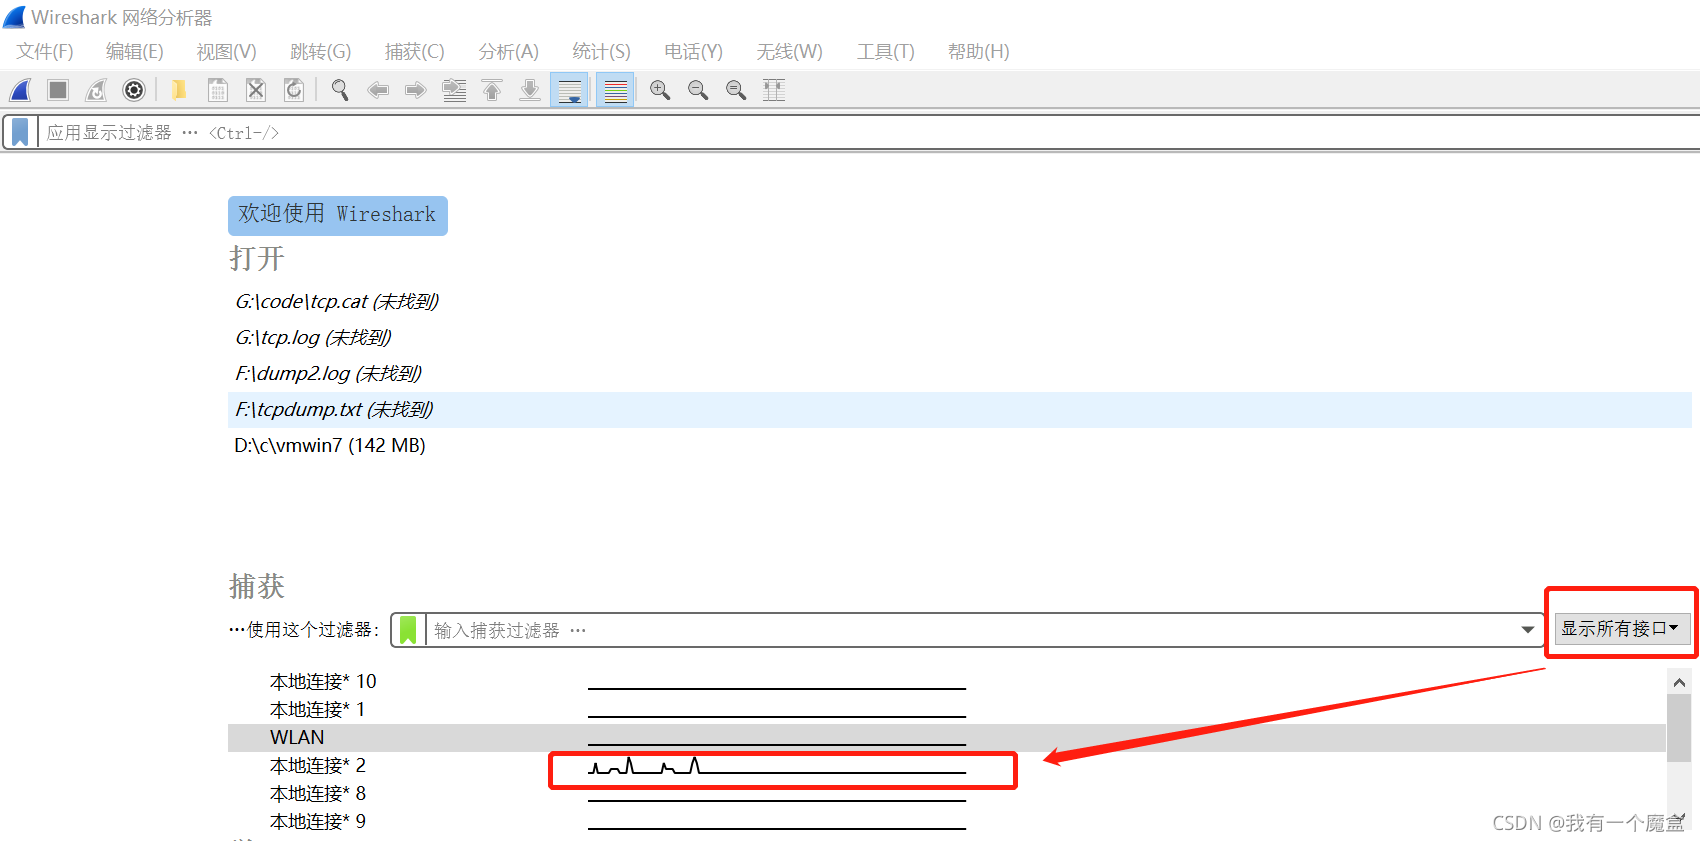Find a packet using the magnifying glass icon
This screenshot has height=841, width=1700.
click(340, 90)
